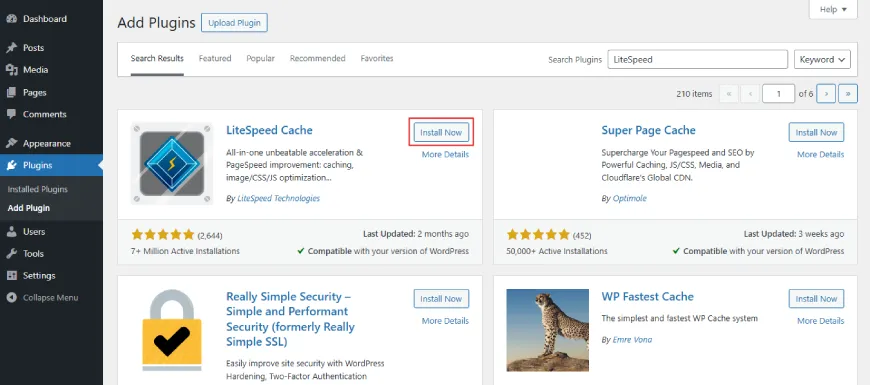Click "7+ Million Active Installations" text

click(x=185, y=251)
